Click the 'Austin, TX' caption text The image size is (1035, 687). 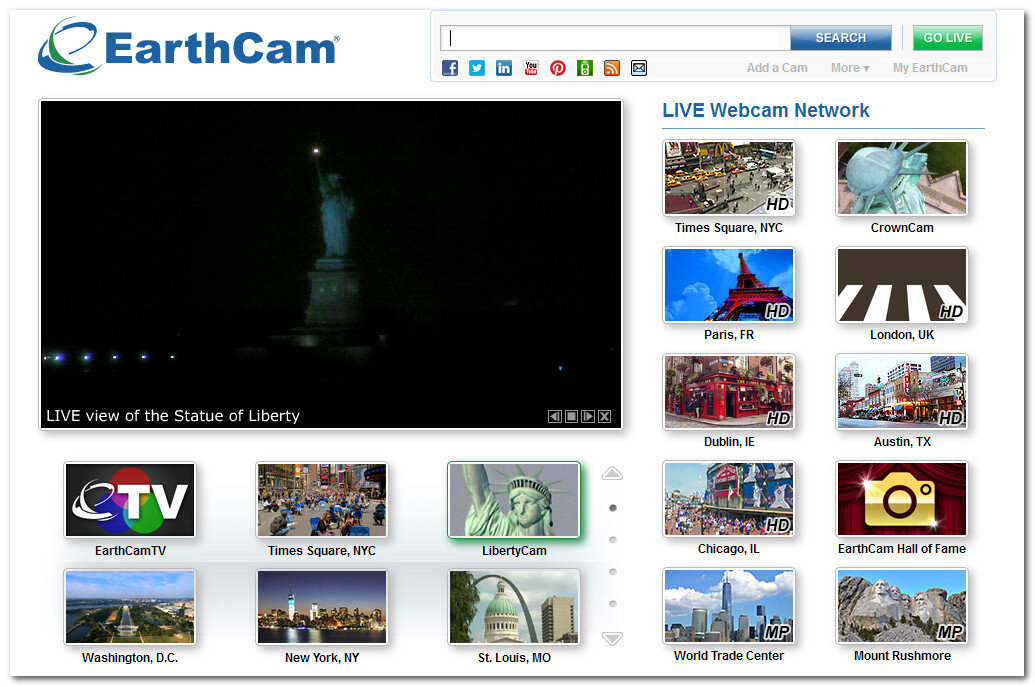point(902,442)
